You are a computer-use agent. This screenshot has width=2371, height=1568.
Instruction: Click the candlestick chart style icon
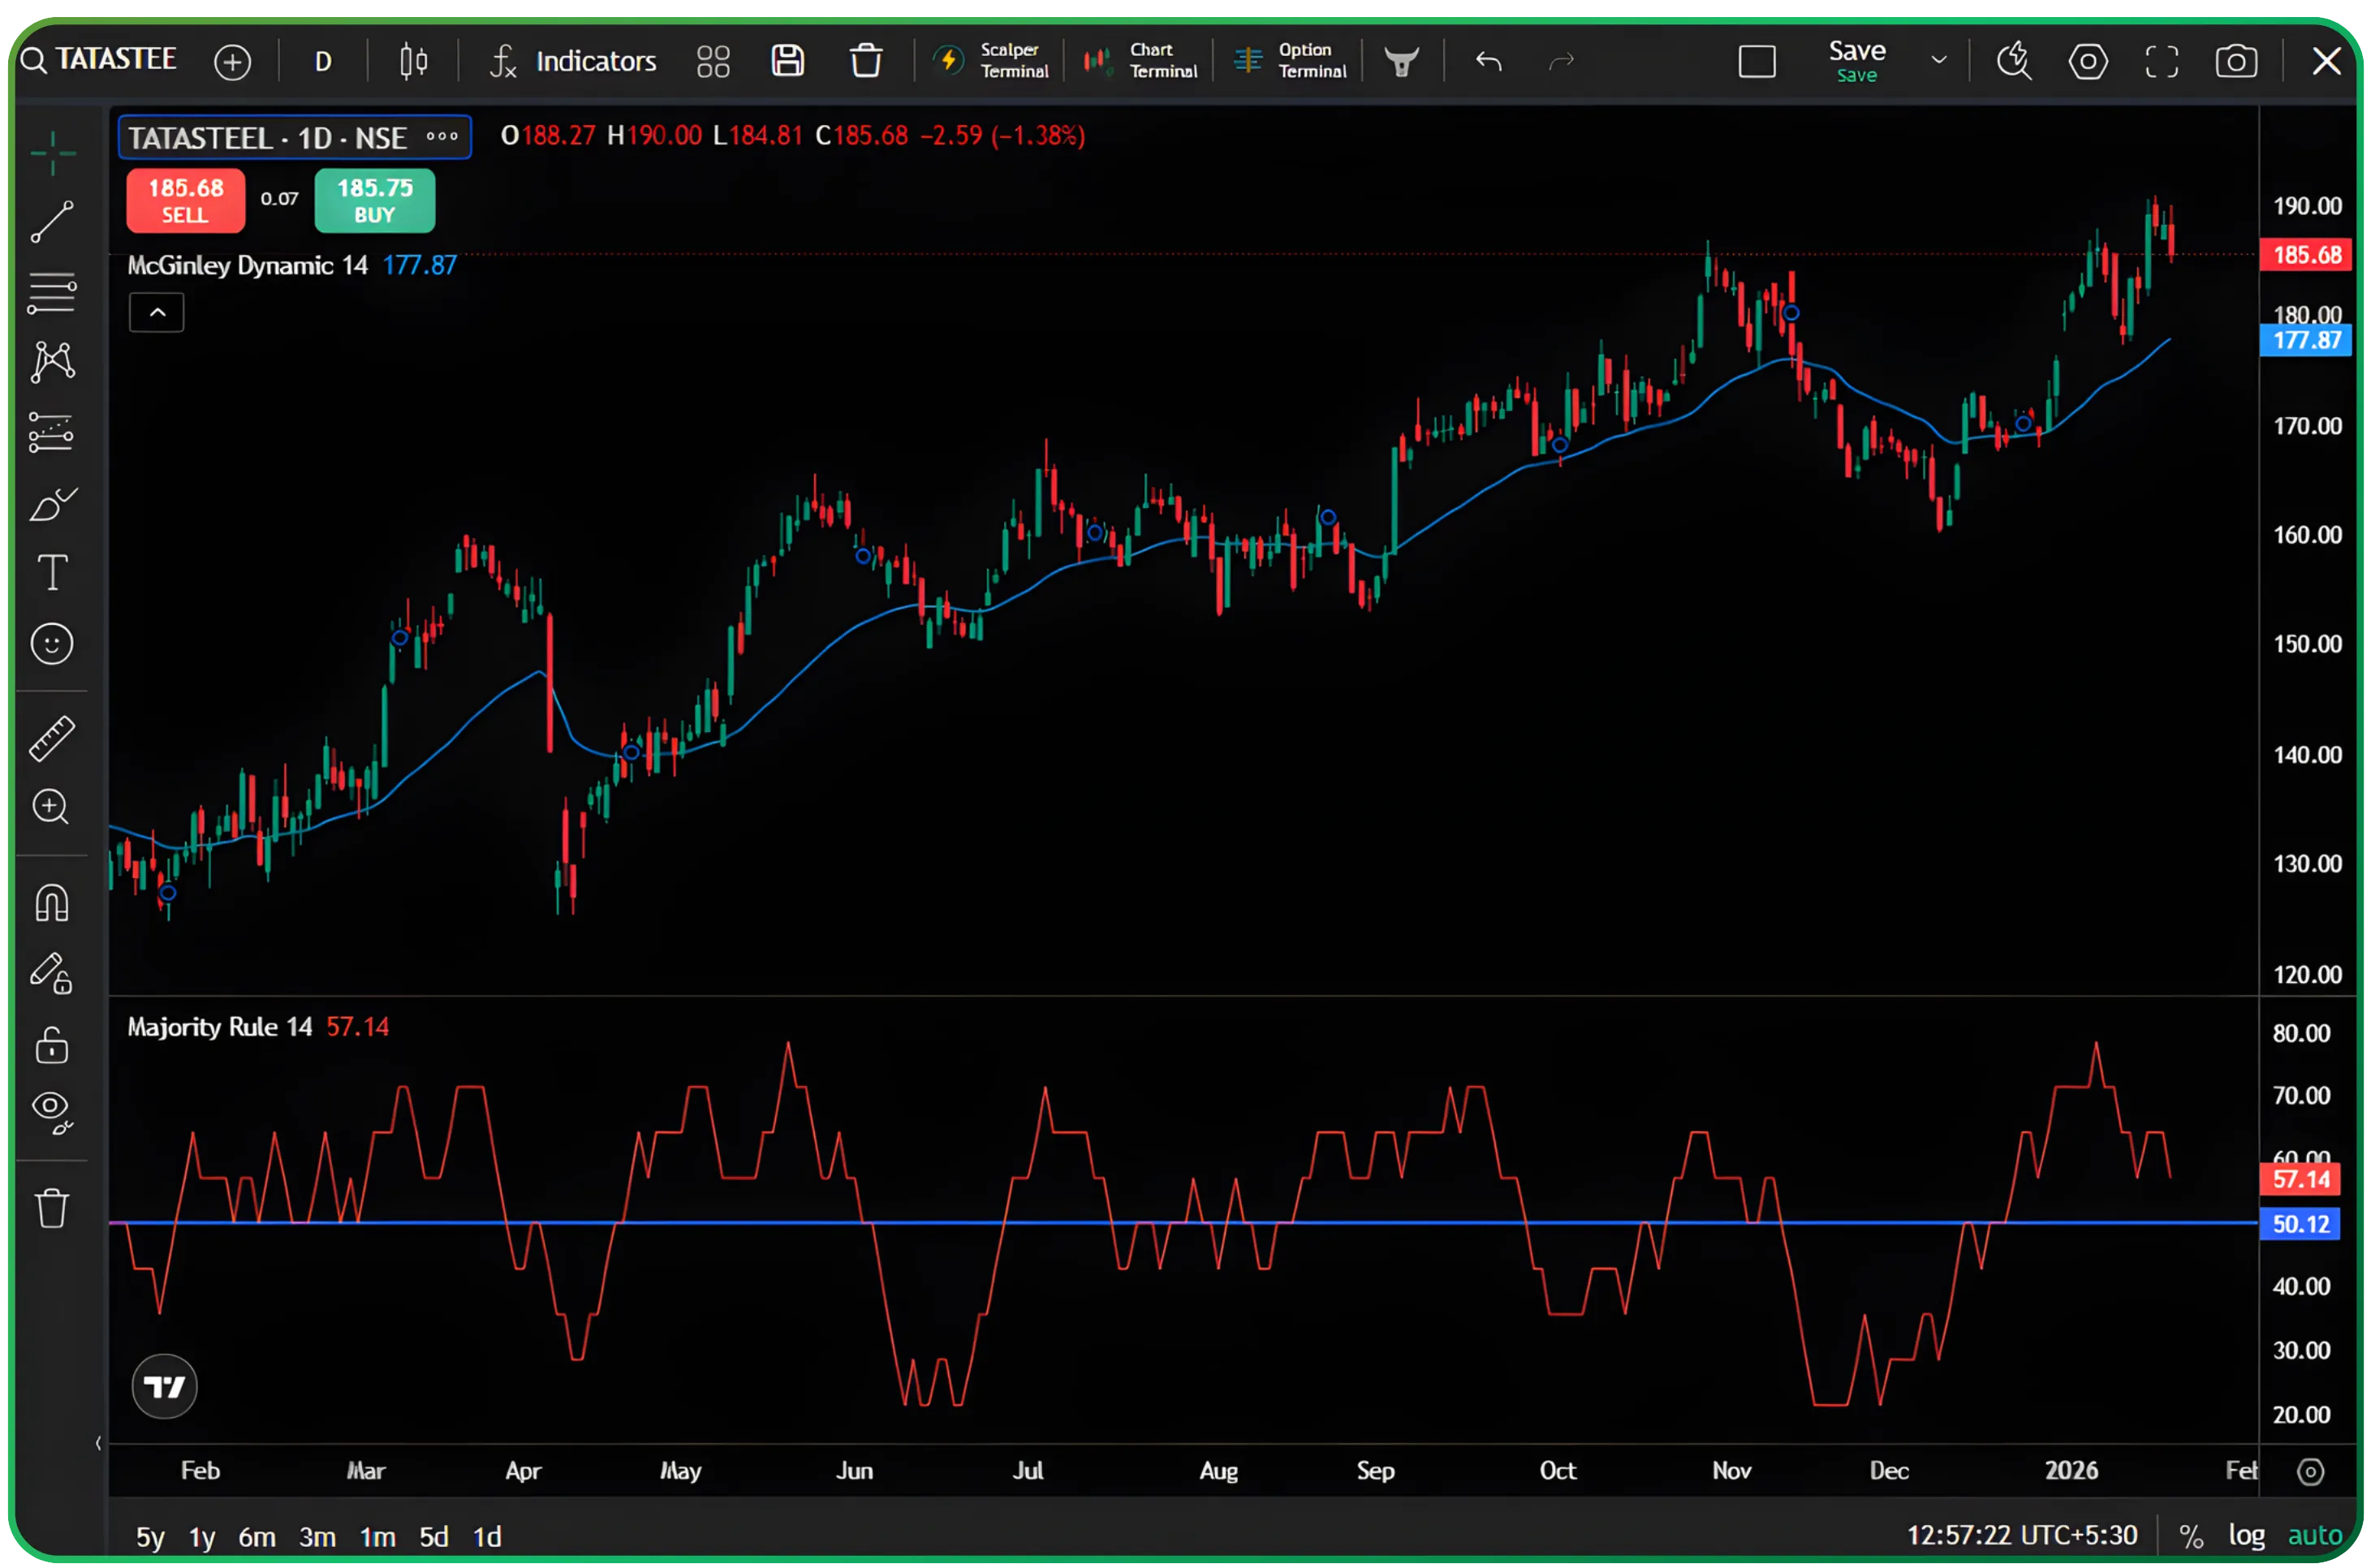[413, 62]
